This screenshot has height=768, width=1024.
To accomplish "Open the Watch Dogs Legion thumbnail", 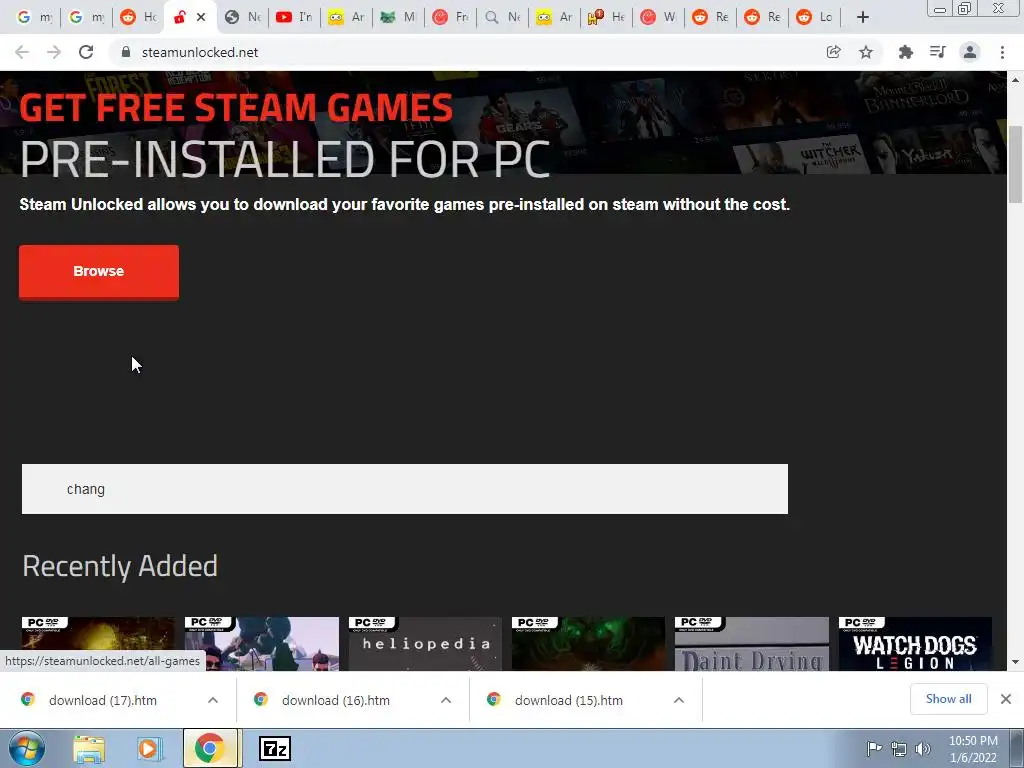I will click(x=915, y=644).
